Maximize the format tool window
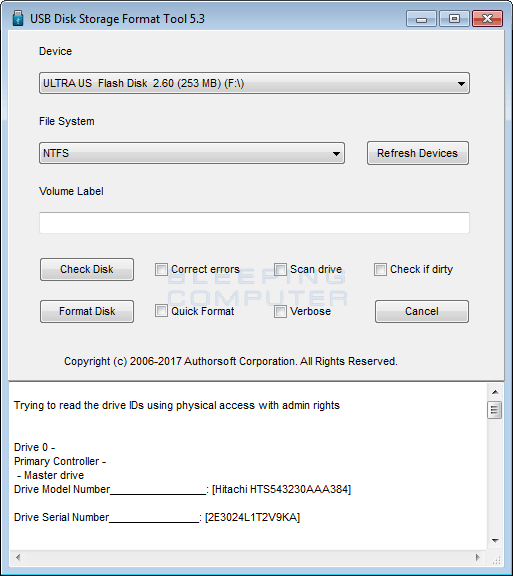Image resolution: width=513 pixels, height=576 pixels. 455,18
